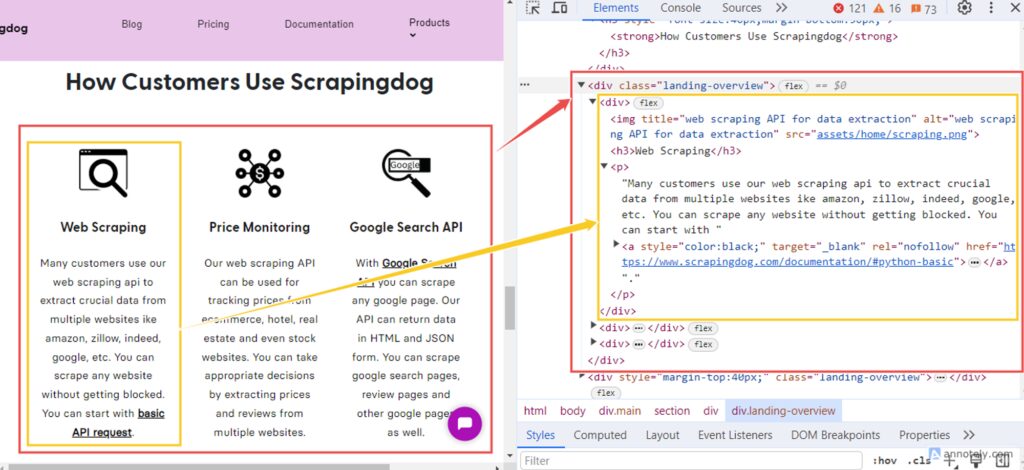Toggle the :hov element state button
1024x470 pixels.
click(884, 461)
